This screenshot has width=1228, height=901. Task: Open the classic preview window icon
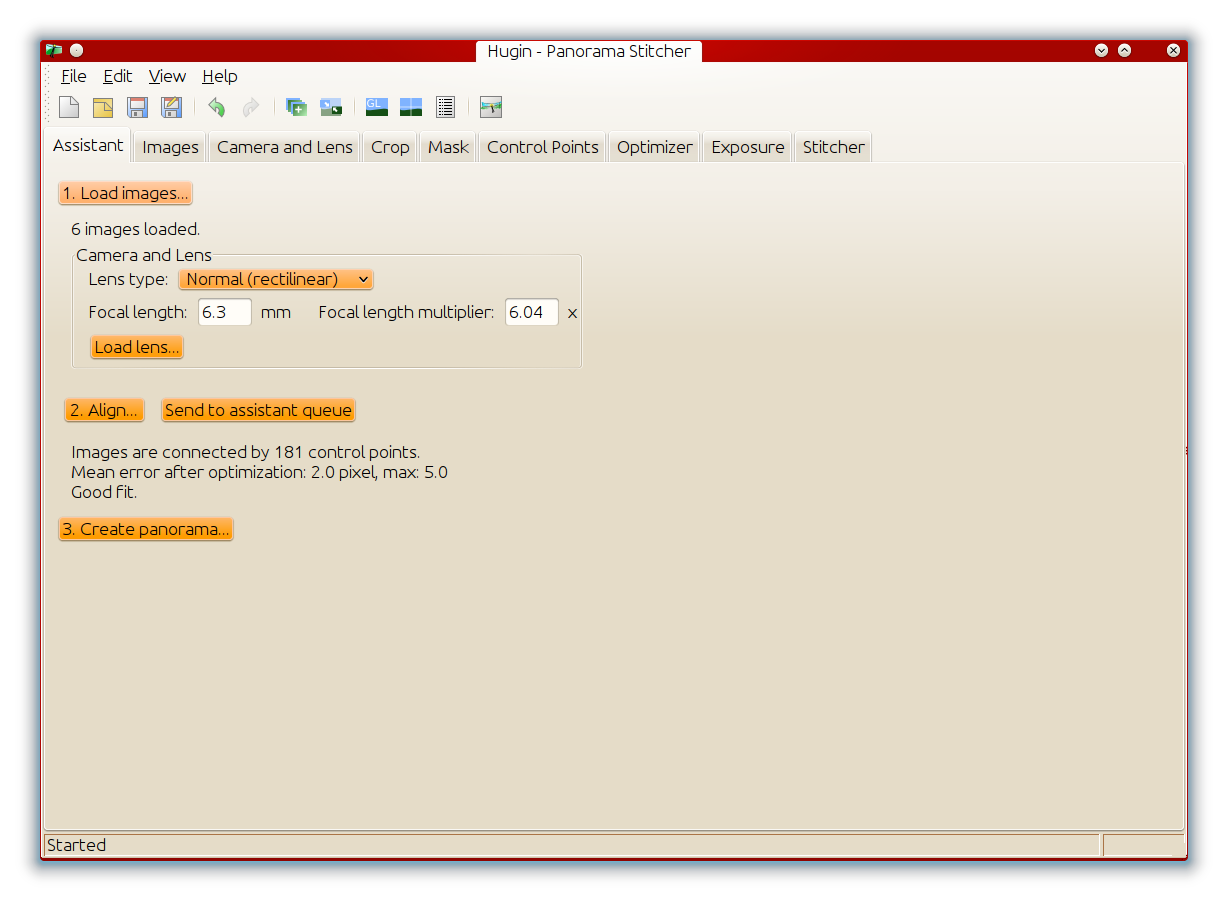(410, 107)
